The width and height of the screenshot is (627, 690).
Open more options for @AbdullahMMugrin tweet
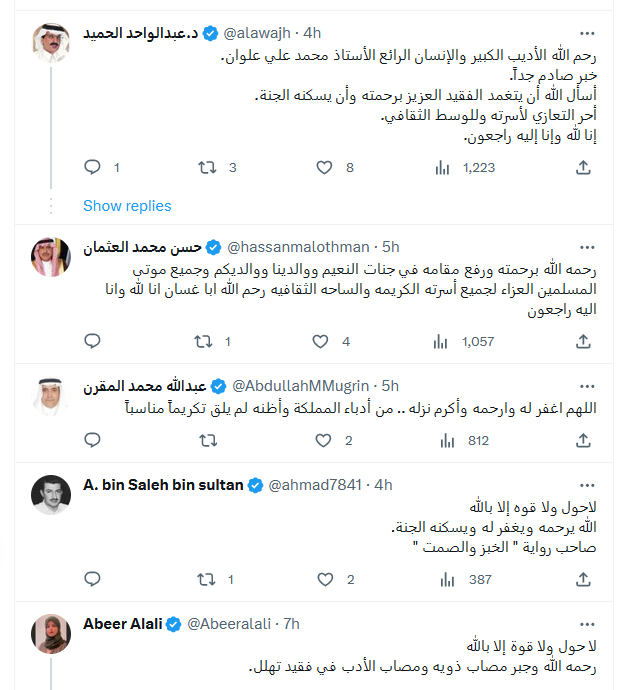(587, 386)
